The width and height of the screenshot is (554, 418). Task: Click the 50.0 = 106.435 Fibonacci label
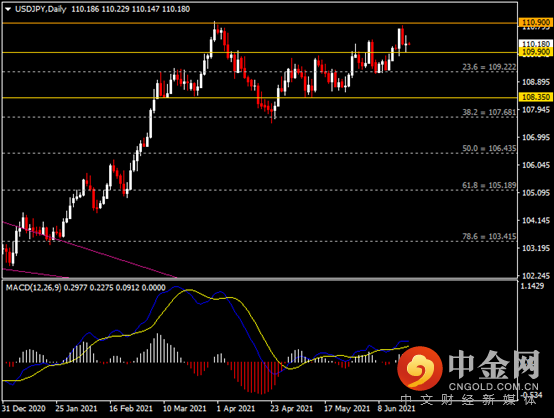tap(489, 148)
